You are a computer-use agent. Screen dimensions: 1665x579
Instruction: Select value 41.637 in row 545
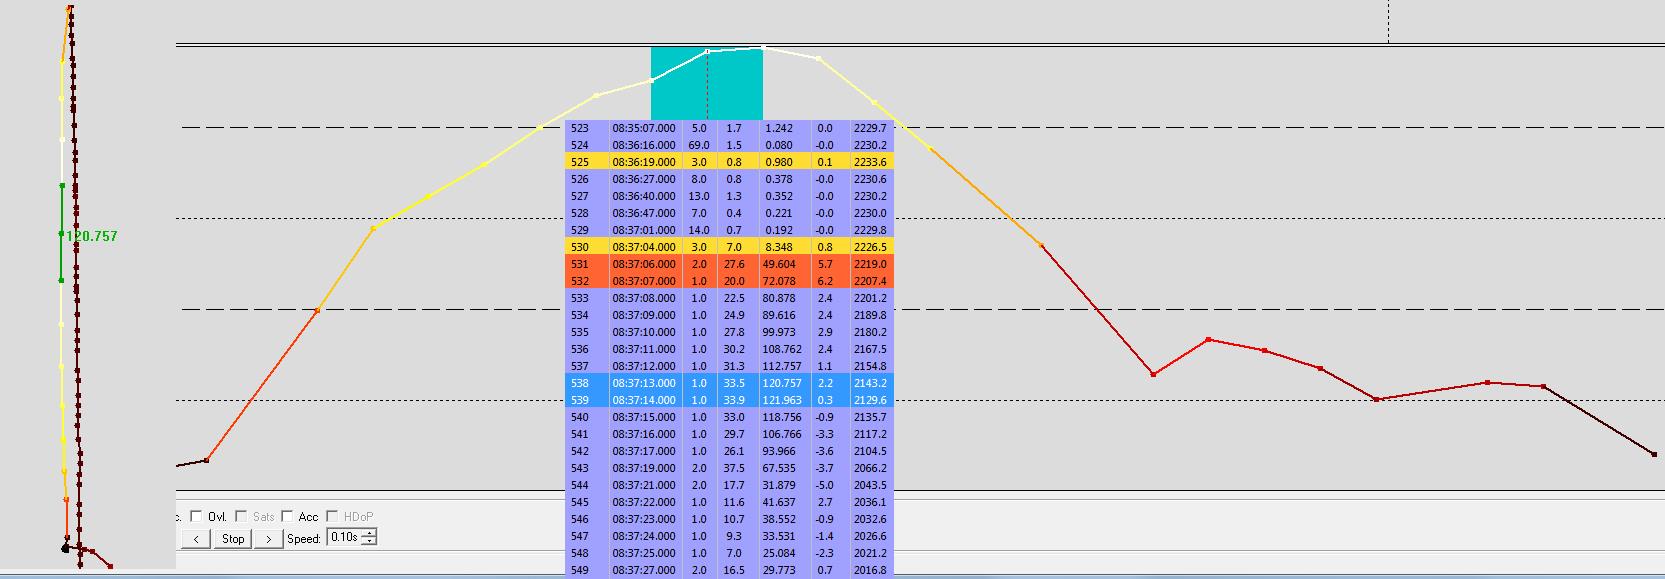click(779, 502)
